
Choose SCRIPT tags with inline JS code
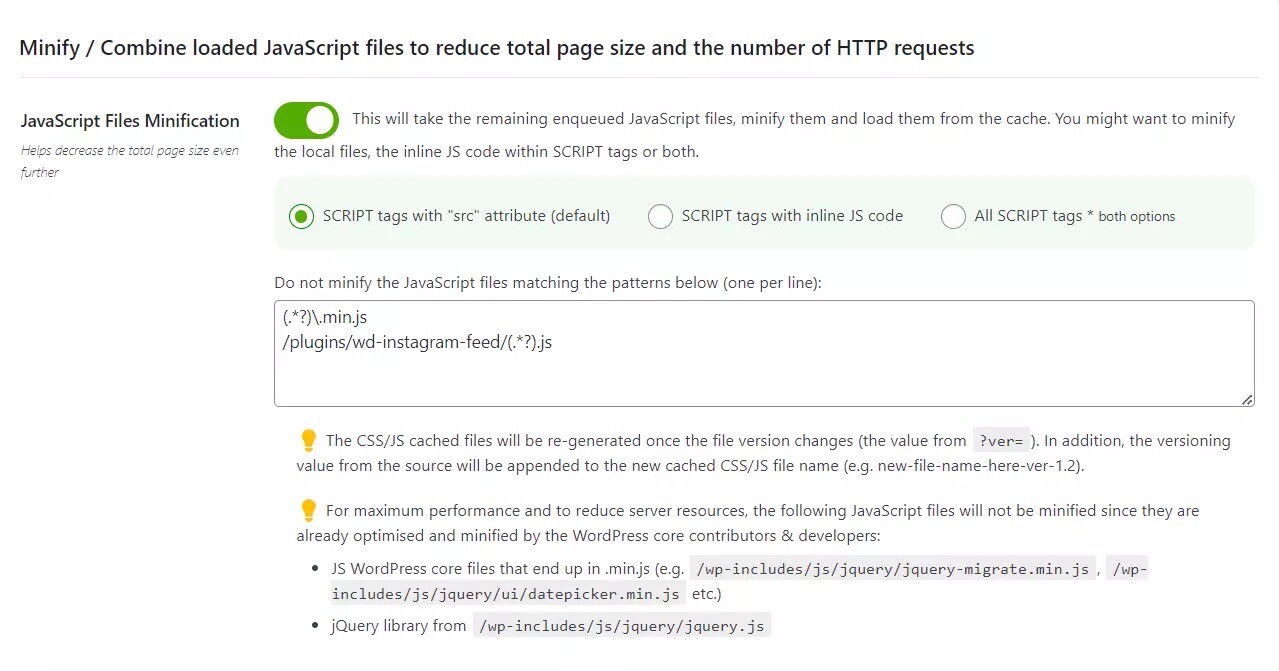(660, 216)
